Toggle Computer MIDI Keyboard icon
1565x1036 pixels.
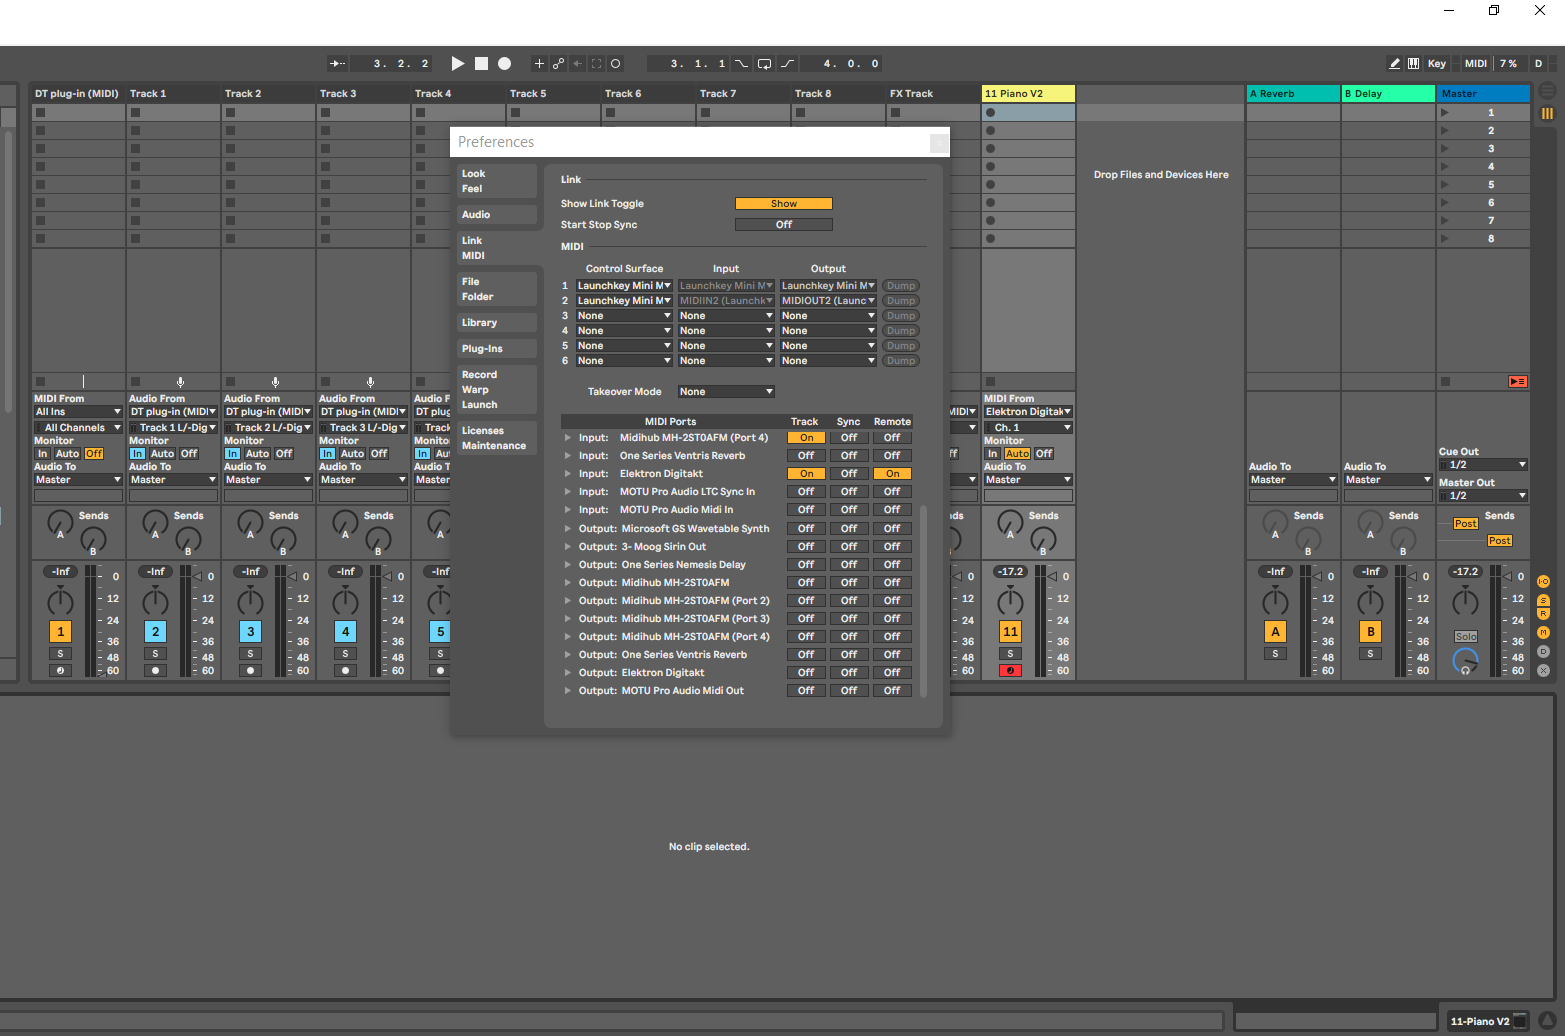click(x=1413, y=63)
